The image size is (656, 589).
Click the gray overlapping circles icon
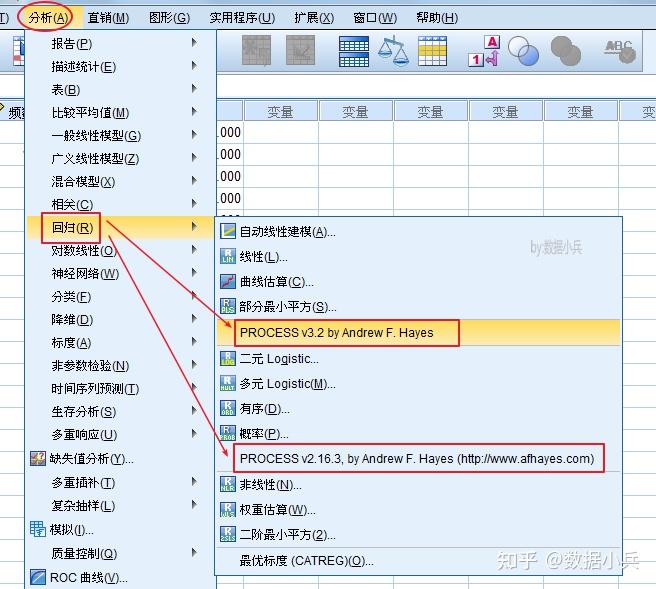coord(566,51)
